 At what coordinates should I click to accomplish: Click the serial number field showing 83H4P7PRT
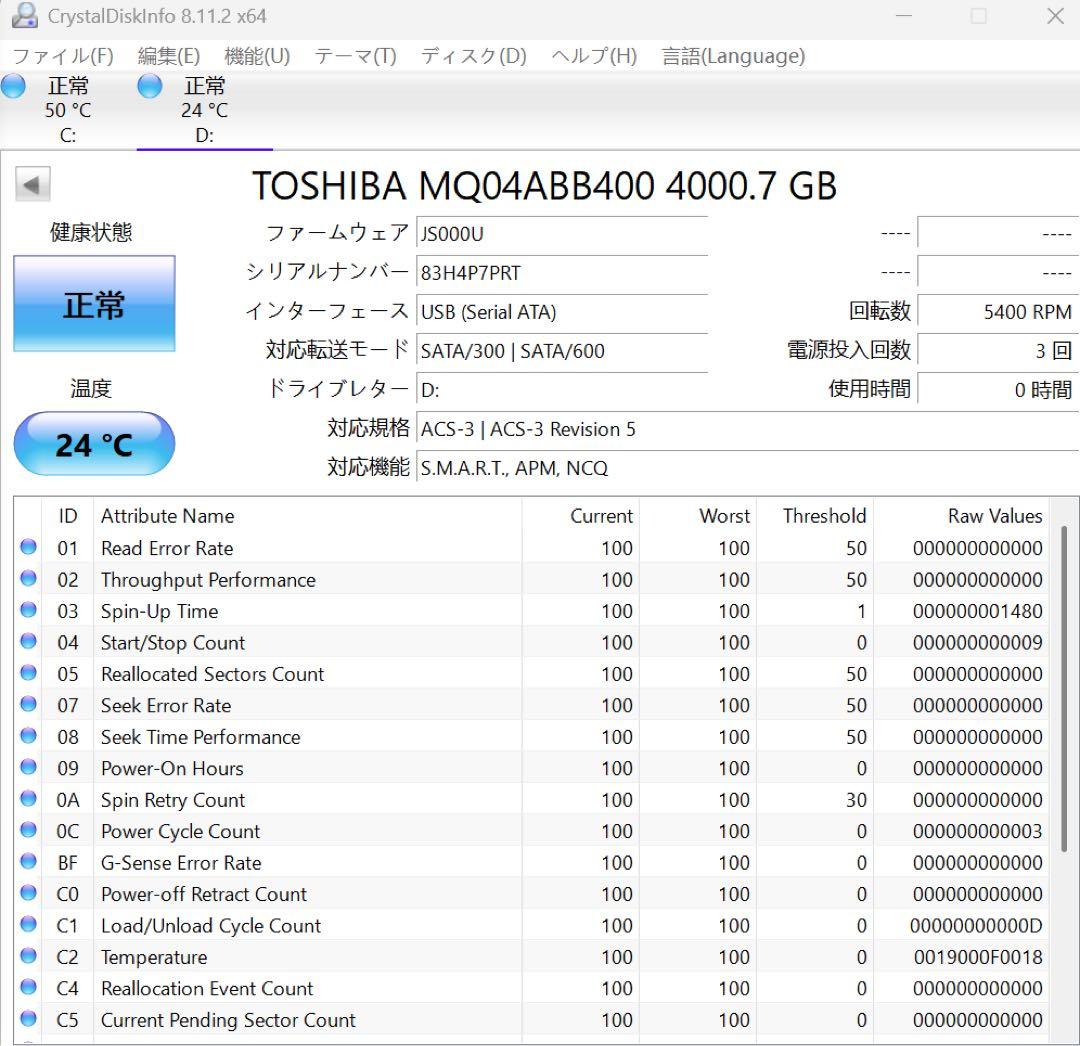[560, 272]
